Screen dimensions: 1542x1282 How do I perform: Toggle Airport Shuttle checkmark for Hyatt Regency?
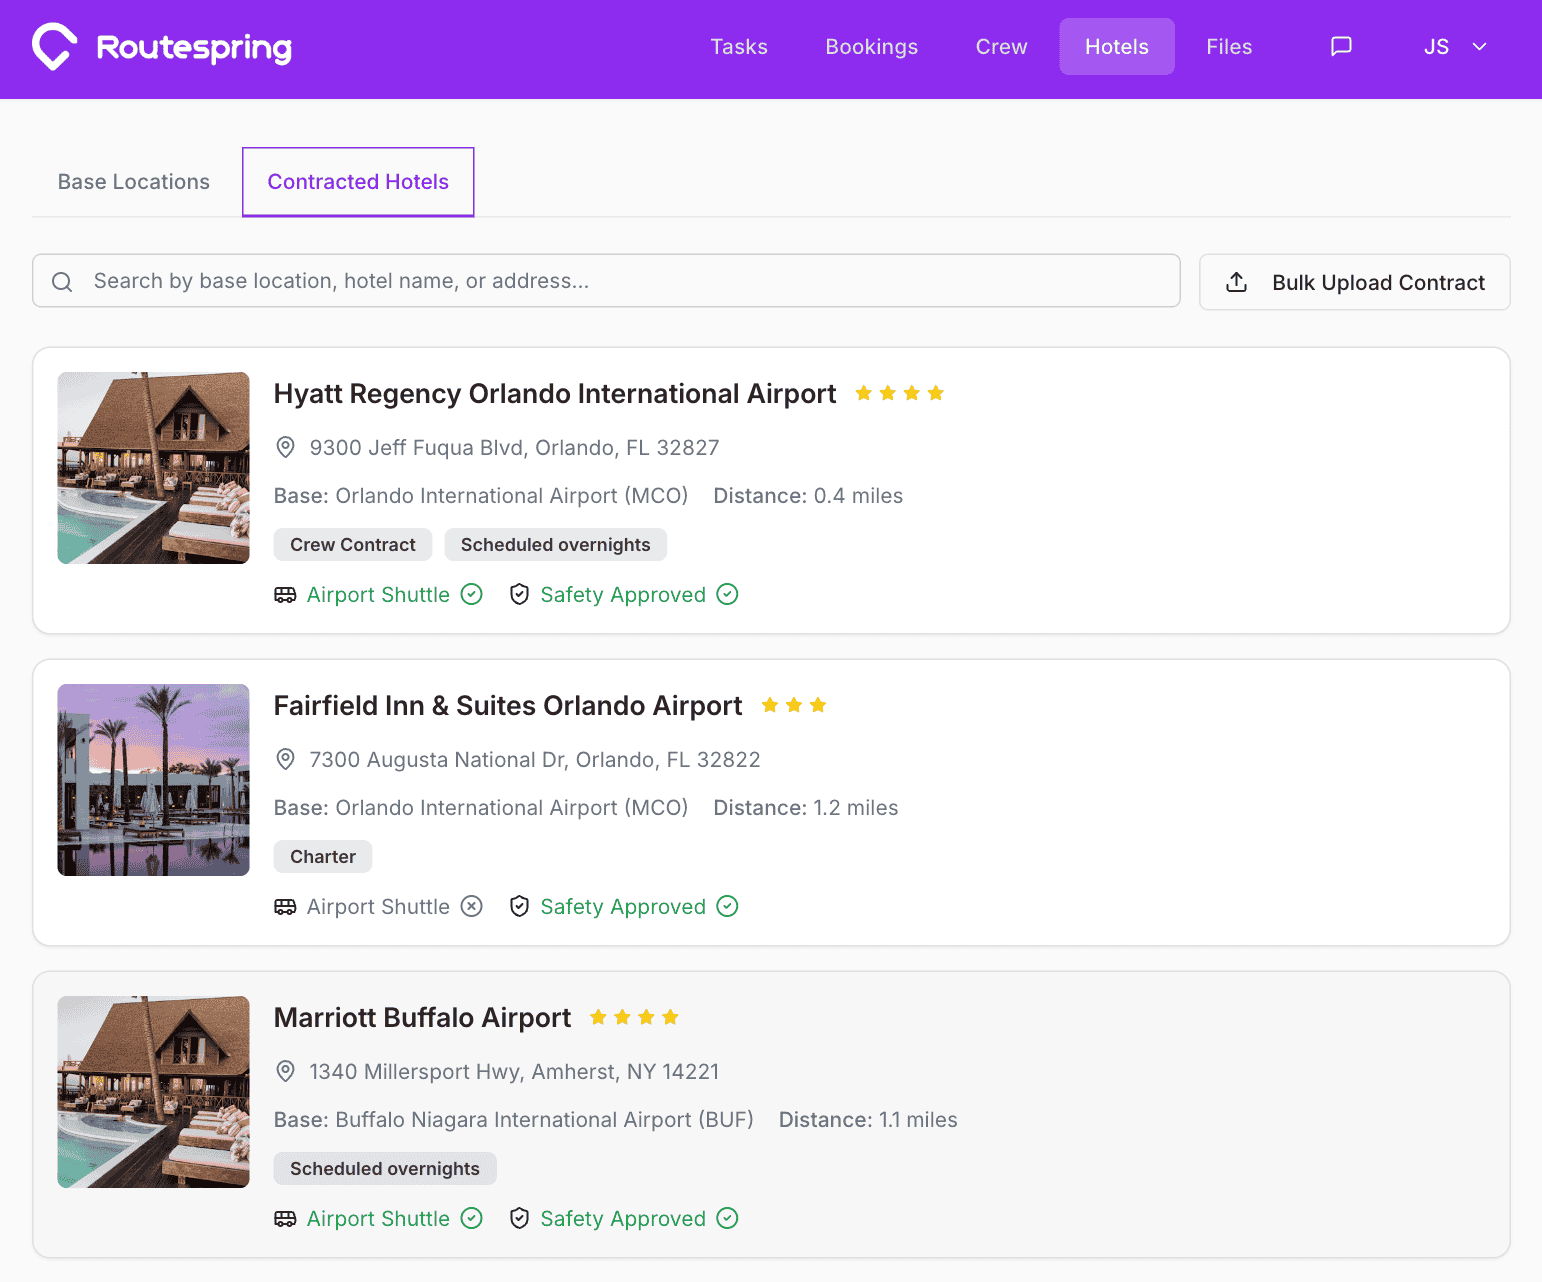(x=471, y=594)
